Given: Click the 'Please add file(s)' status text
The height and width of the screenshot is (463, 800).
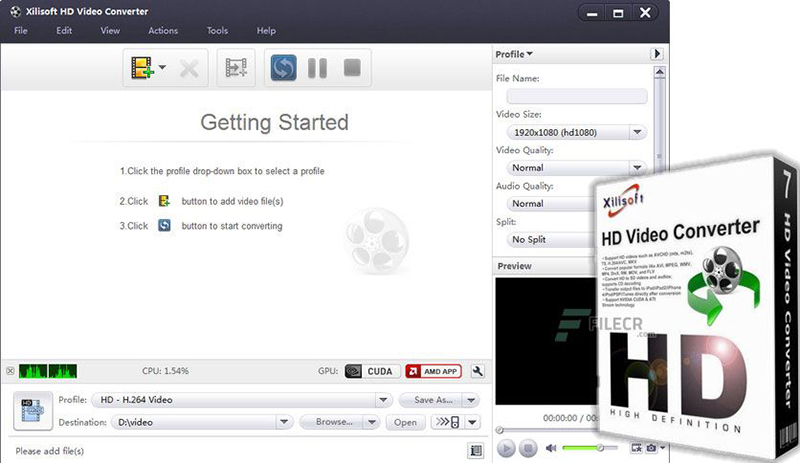Looking at the screenshot, I should click(x=49, y=451).
